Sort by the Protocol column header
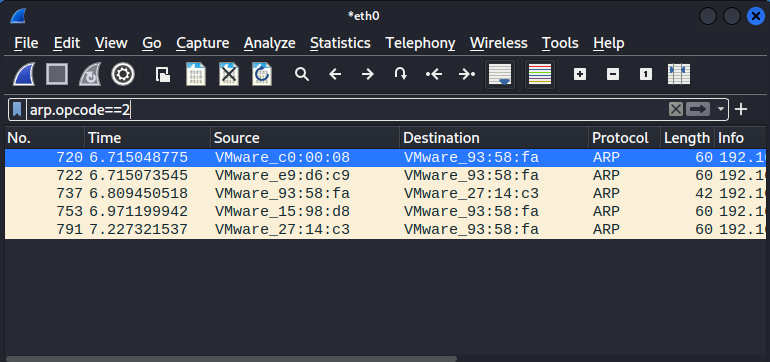770x362 pixels. pyautogui.click(x=625, y=138)
